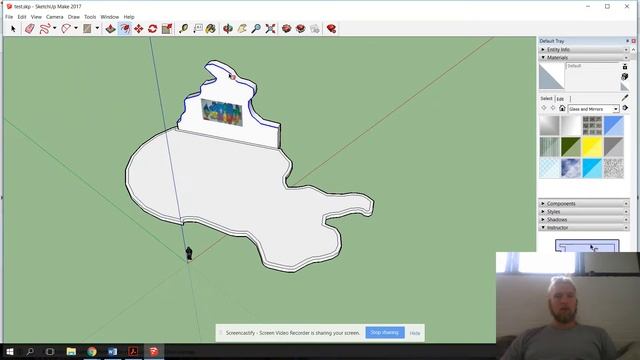Pick the Line drawing tool
This screenshot has width=640, height=360.
[x=44, y=29]
